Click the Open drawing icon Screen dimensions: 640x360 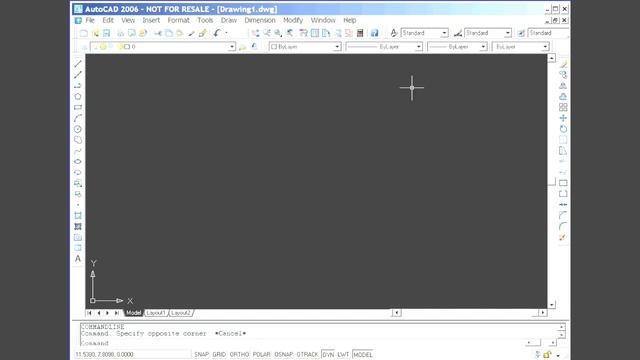tap(96, 33)
